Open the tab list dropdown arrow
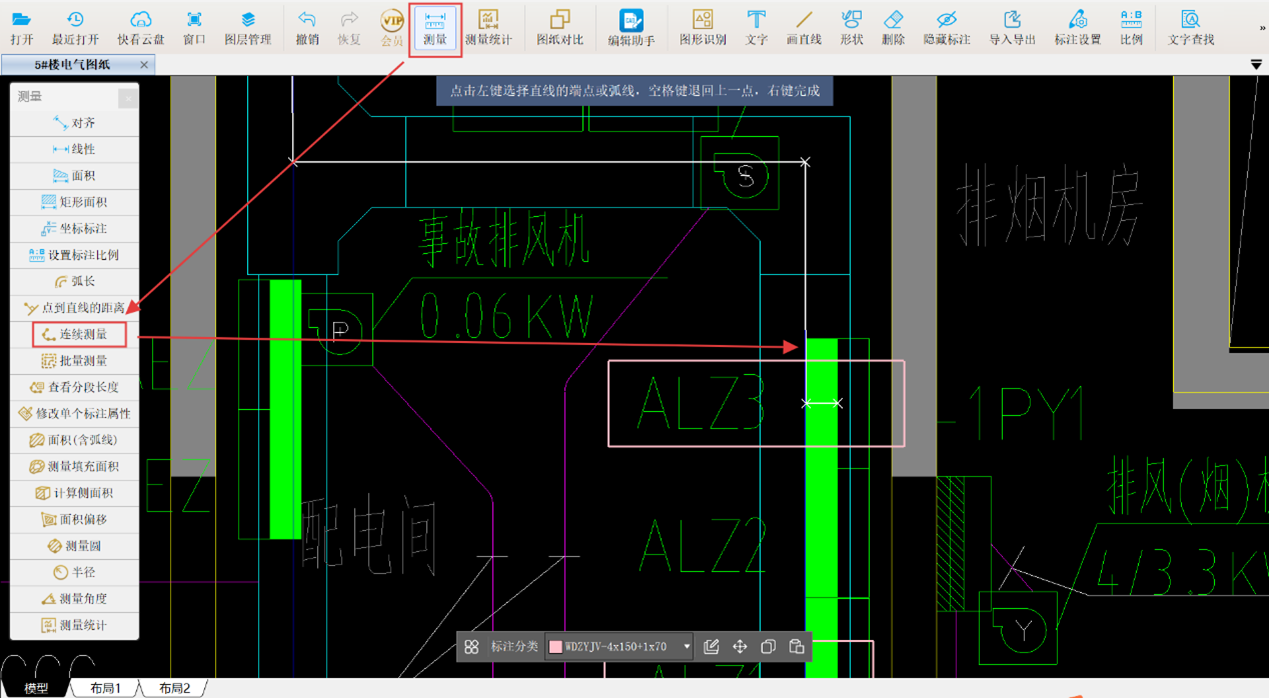This screenshot has width=1269, height=698. tap(1256, 65)
